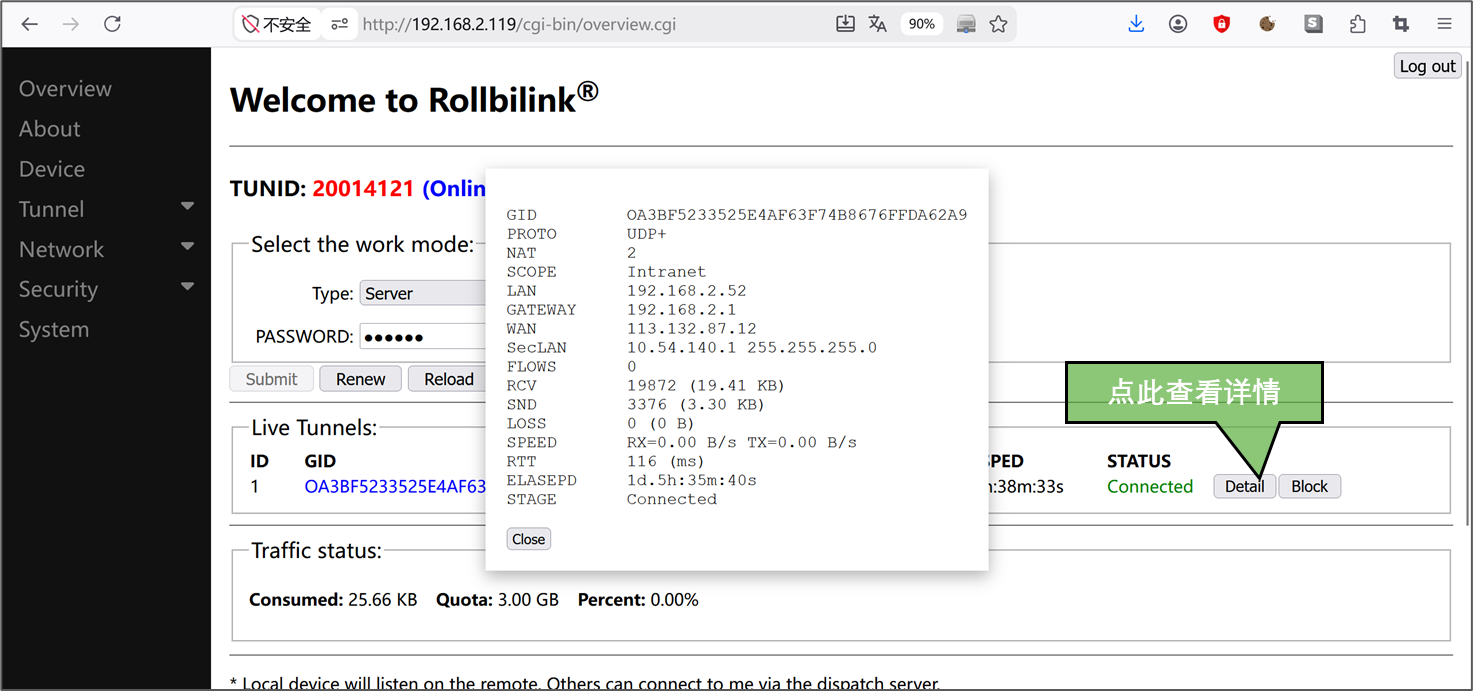Expand the Network sidebar menu arrow
This screenshot has width=1473, height=691.
click(x=187, y=246)
